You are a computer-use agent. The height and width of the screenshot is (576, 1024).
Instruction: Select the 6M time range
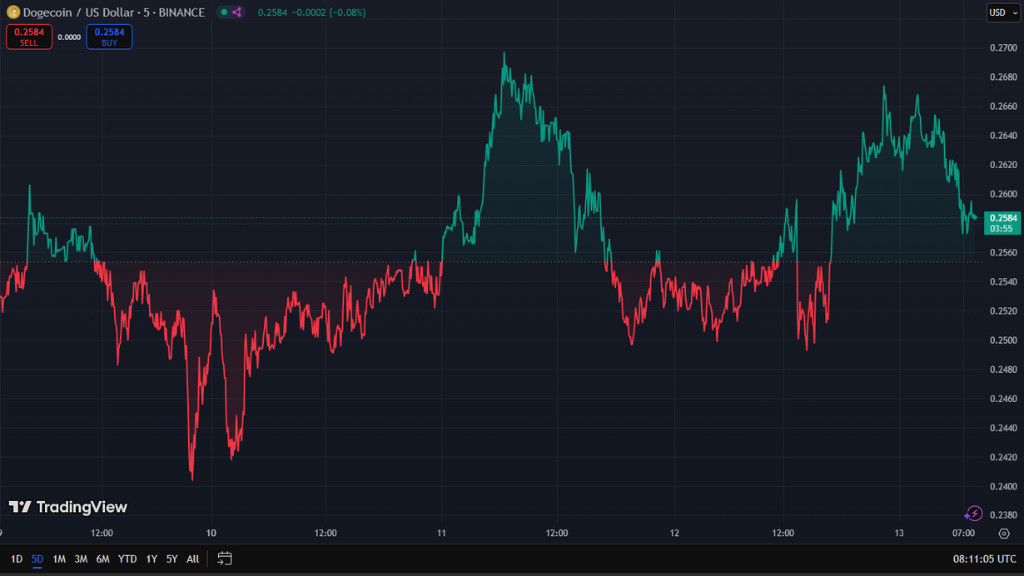[x=103, y=559]
